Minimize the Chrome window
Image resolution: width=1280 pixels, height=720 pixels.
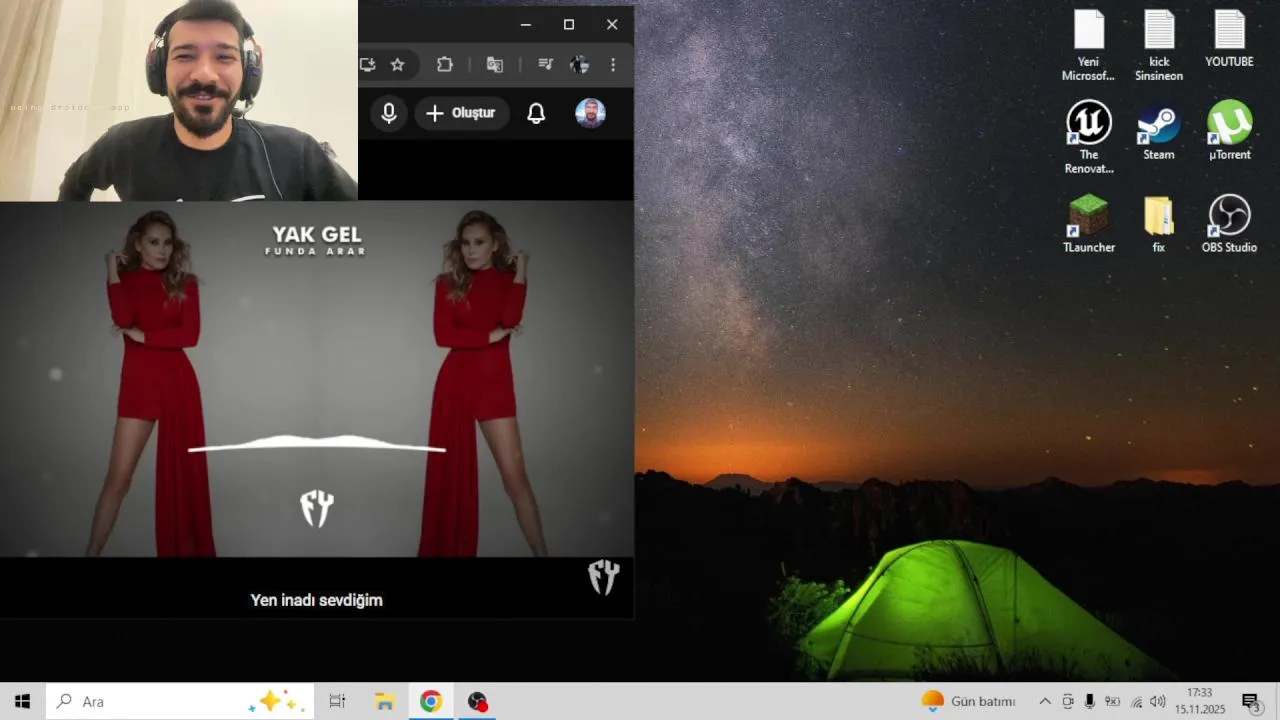tap(526, 25)
